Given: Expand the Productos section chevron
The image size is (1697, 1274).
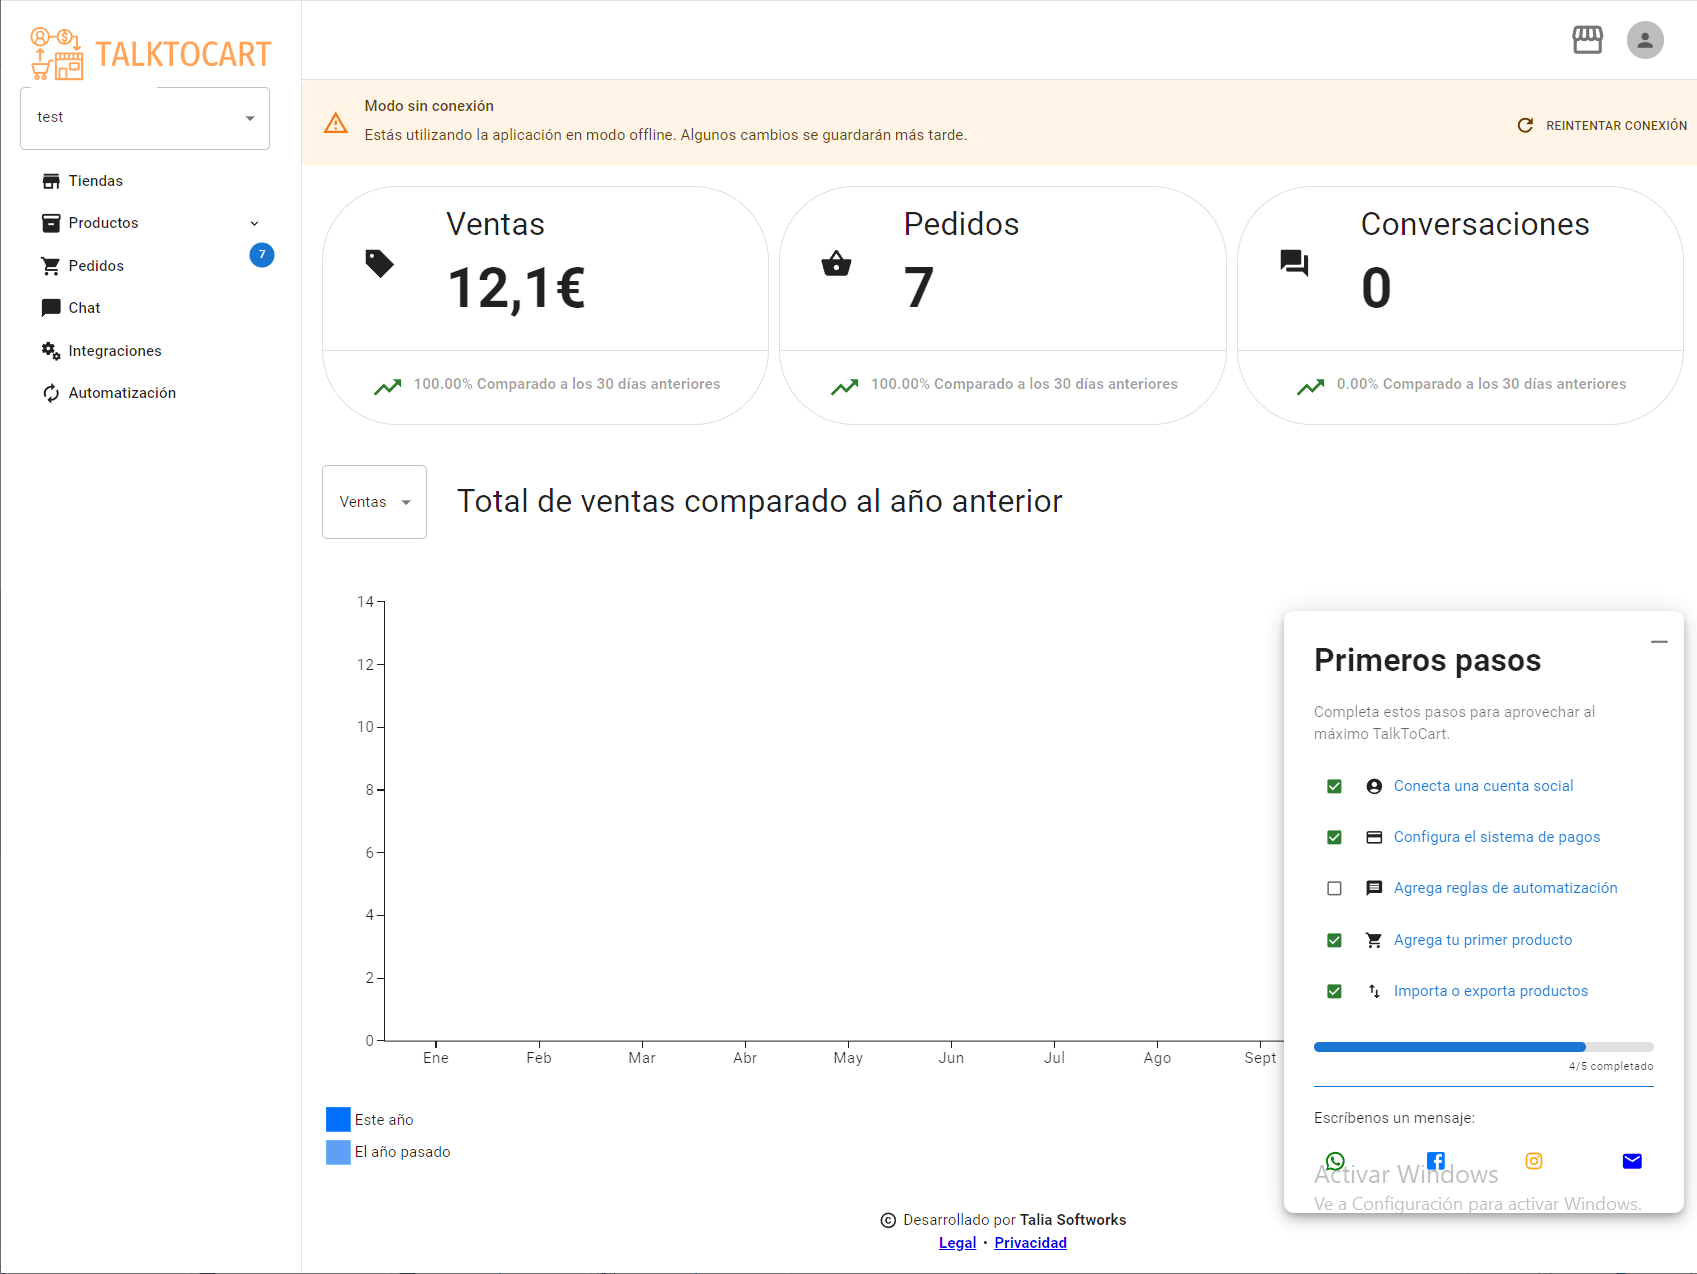Looking at the screenshot, I should (254, 223).
